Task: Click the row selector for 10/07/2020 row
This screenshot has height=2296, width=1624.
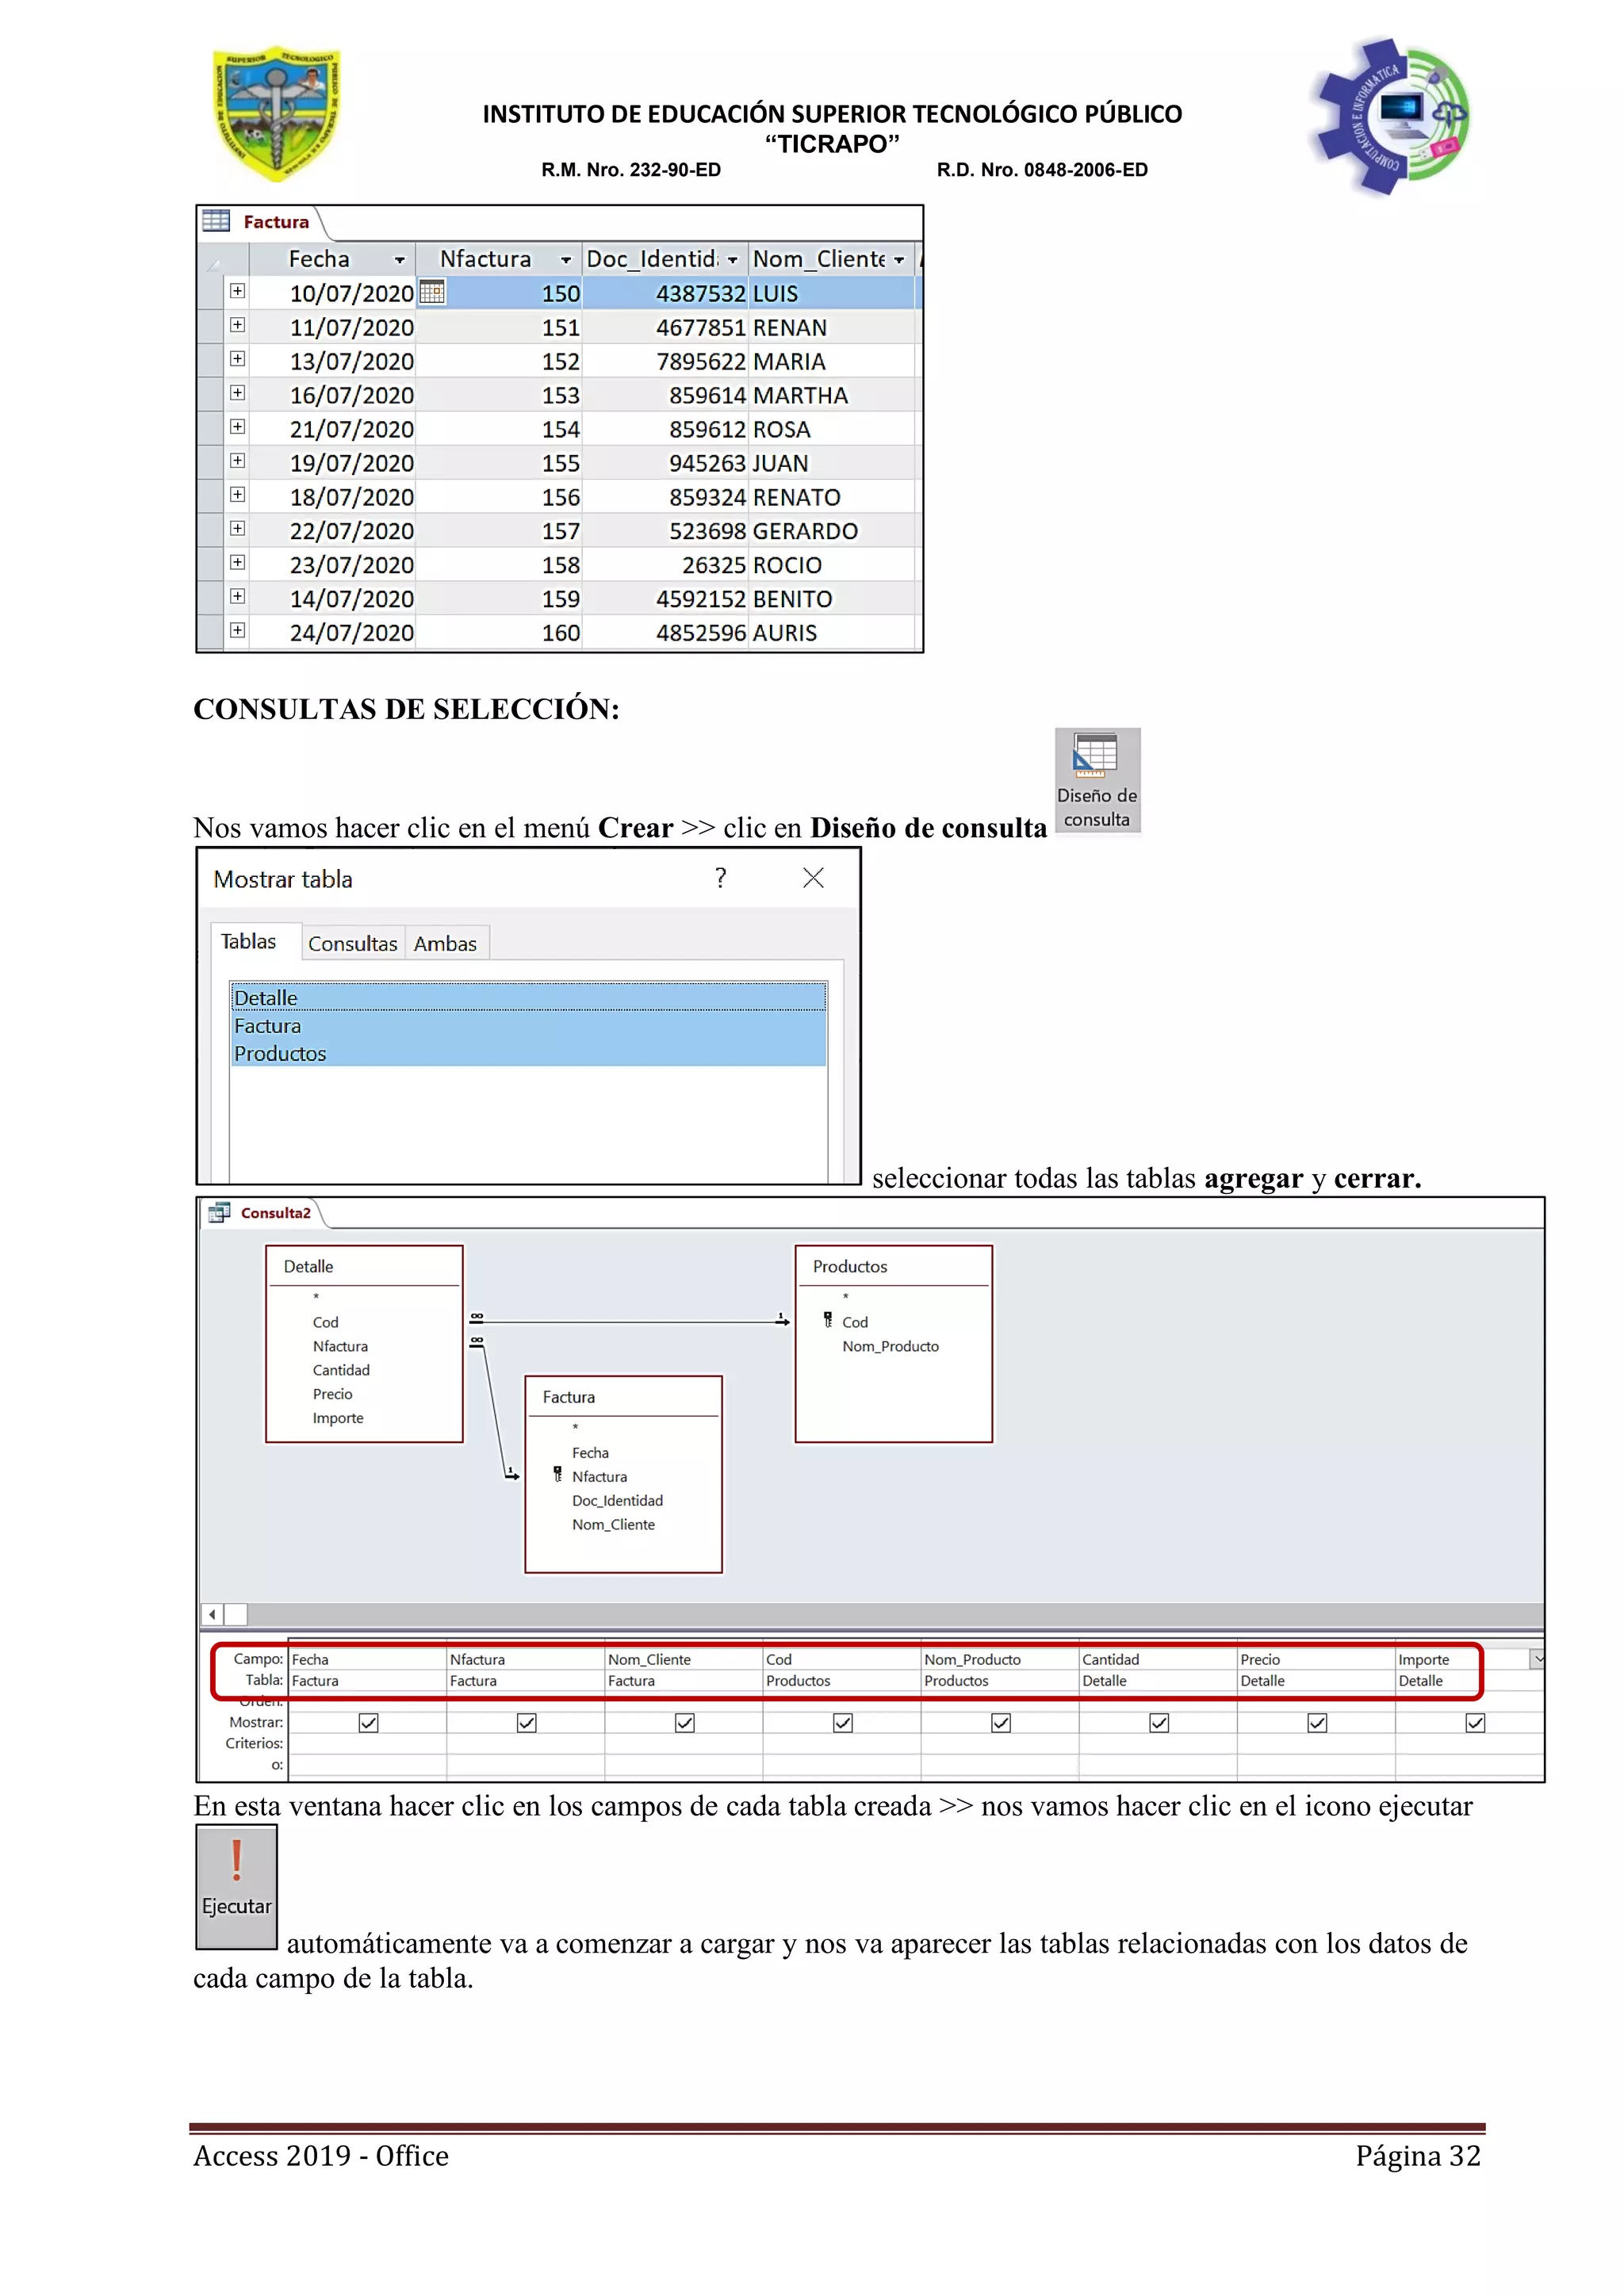Action: click(x=211, y=292)
